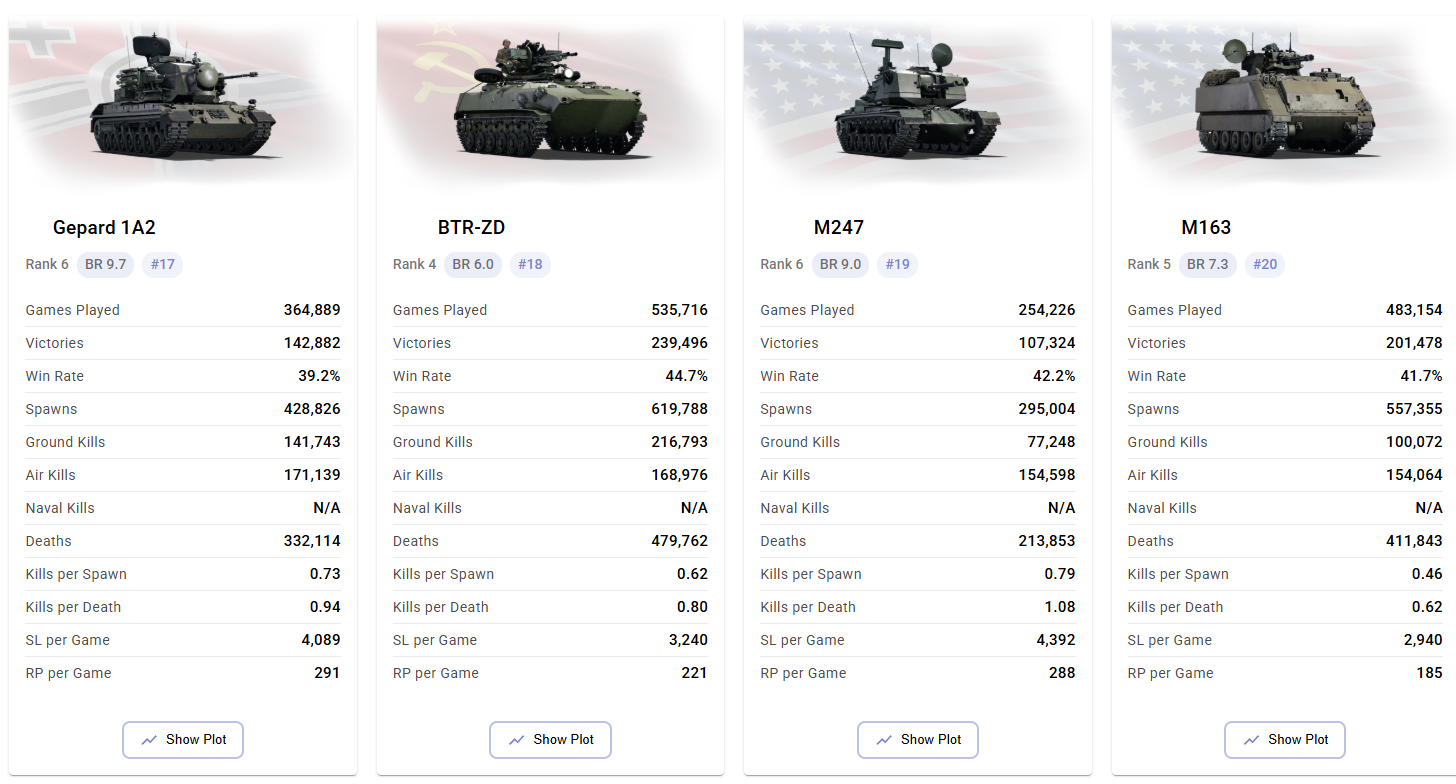Viewport: 1456px width, 784px height.
Task: Click the M163 vehicle name
Action: pyautogui.click(x=1206, y=228)
